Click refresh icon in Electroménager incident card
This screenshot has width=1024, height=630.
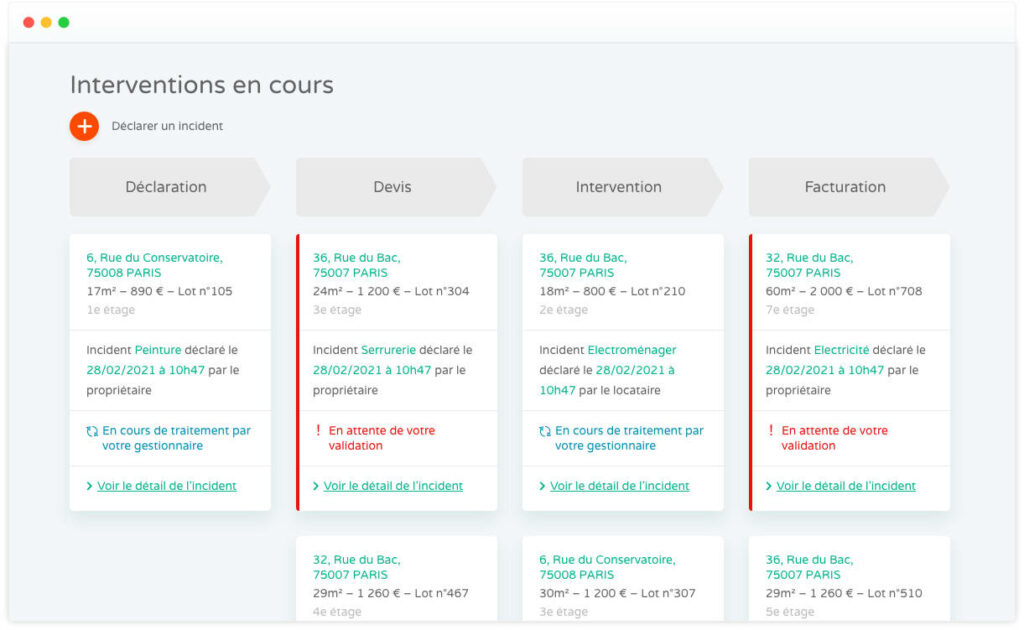click(545, 431)
